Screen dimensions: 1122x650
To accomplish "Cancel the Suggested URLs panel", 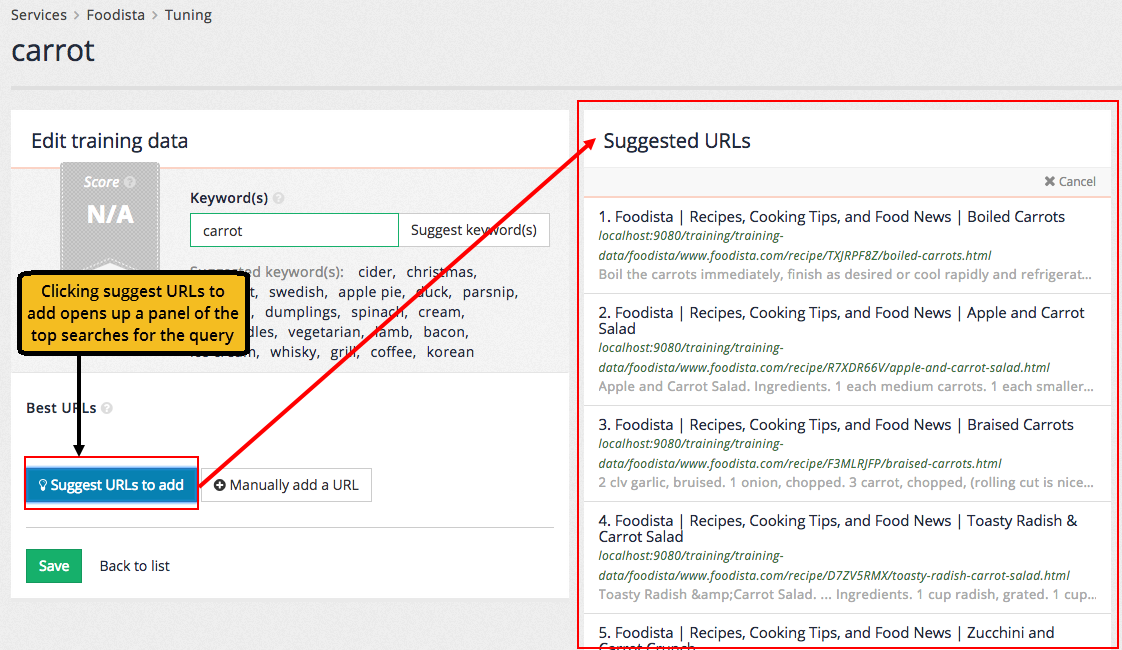I will 1070,181.
